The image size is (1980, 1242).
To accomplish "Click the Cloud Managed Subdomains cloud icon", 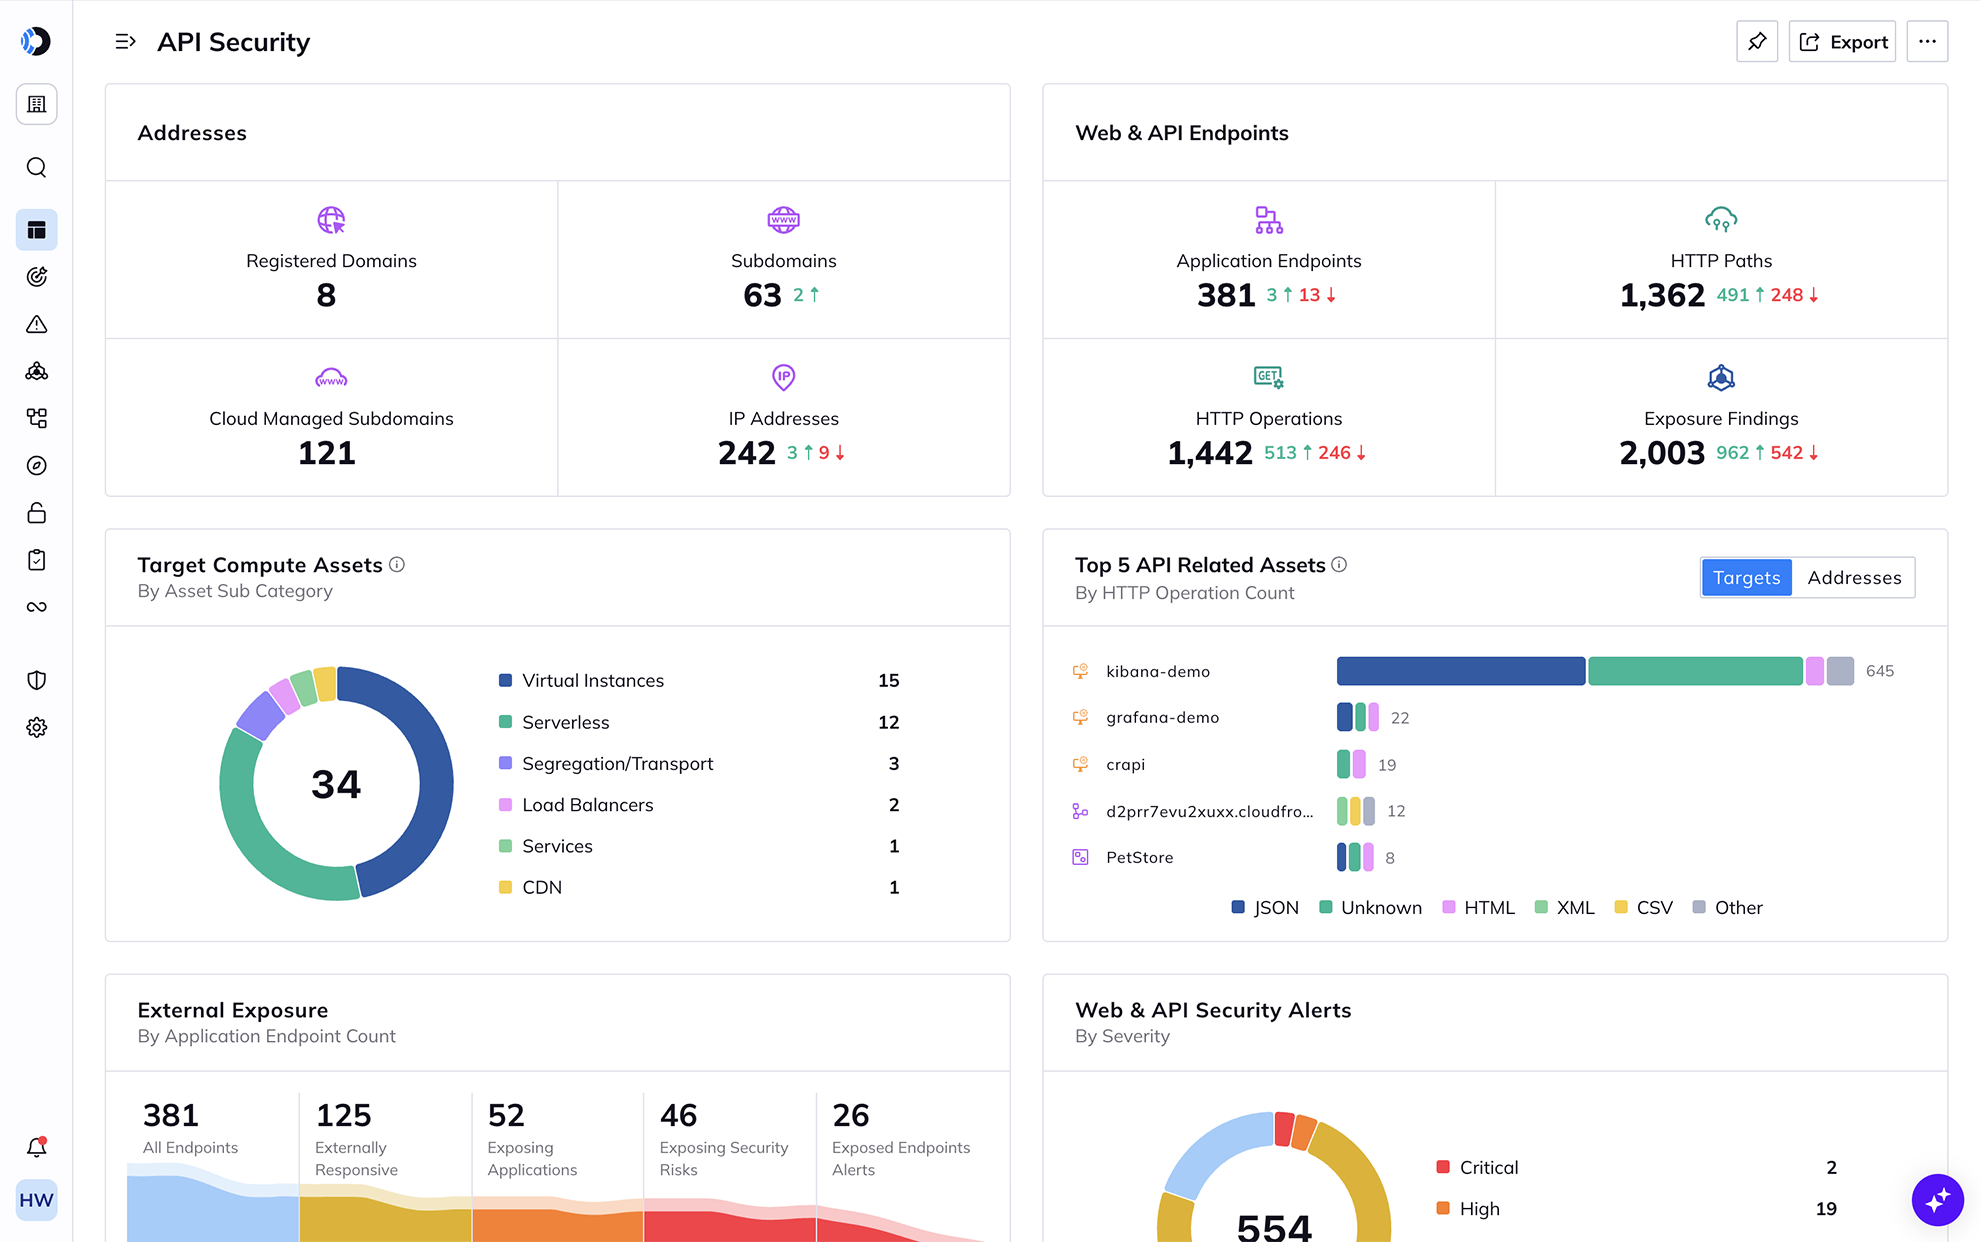I will click(331, 377).
